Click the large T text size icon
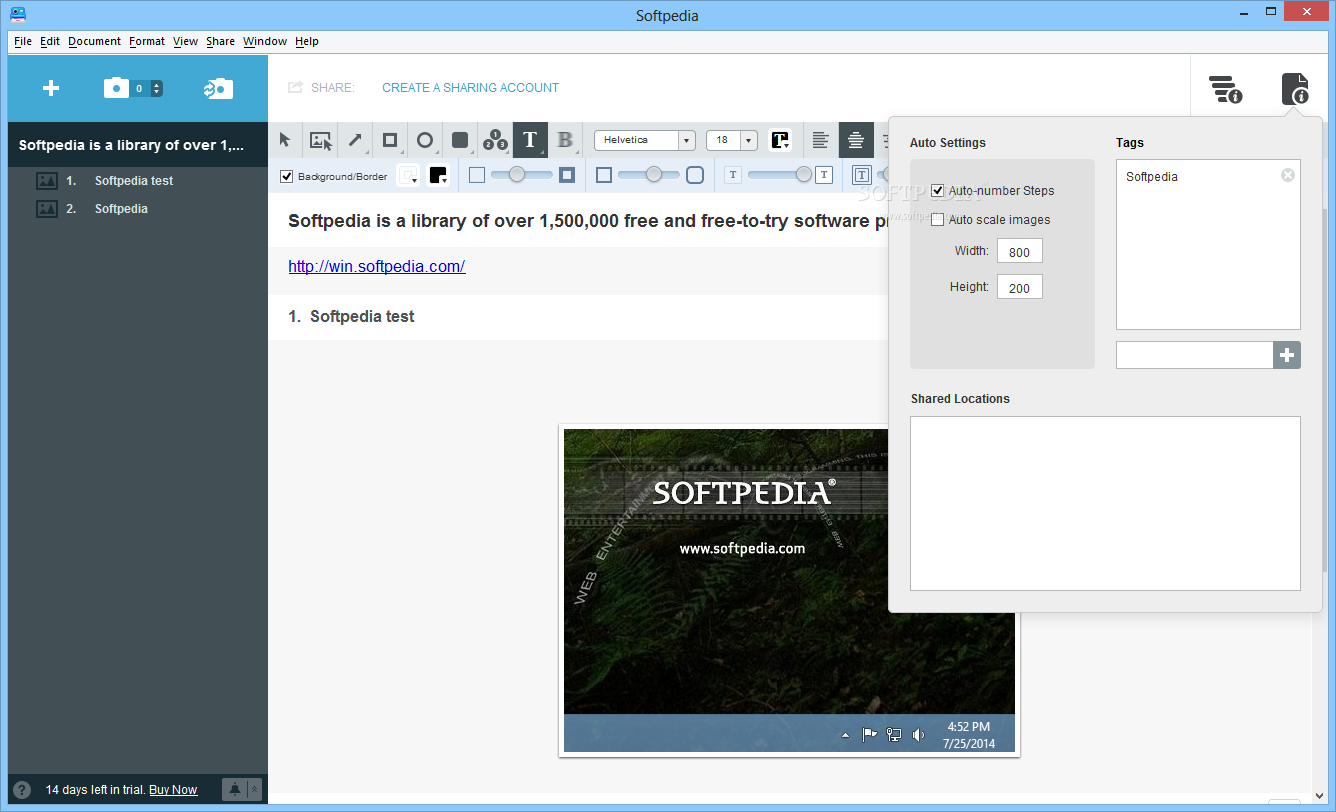 [x=824, y=175]
